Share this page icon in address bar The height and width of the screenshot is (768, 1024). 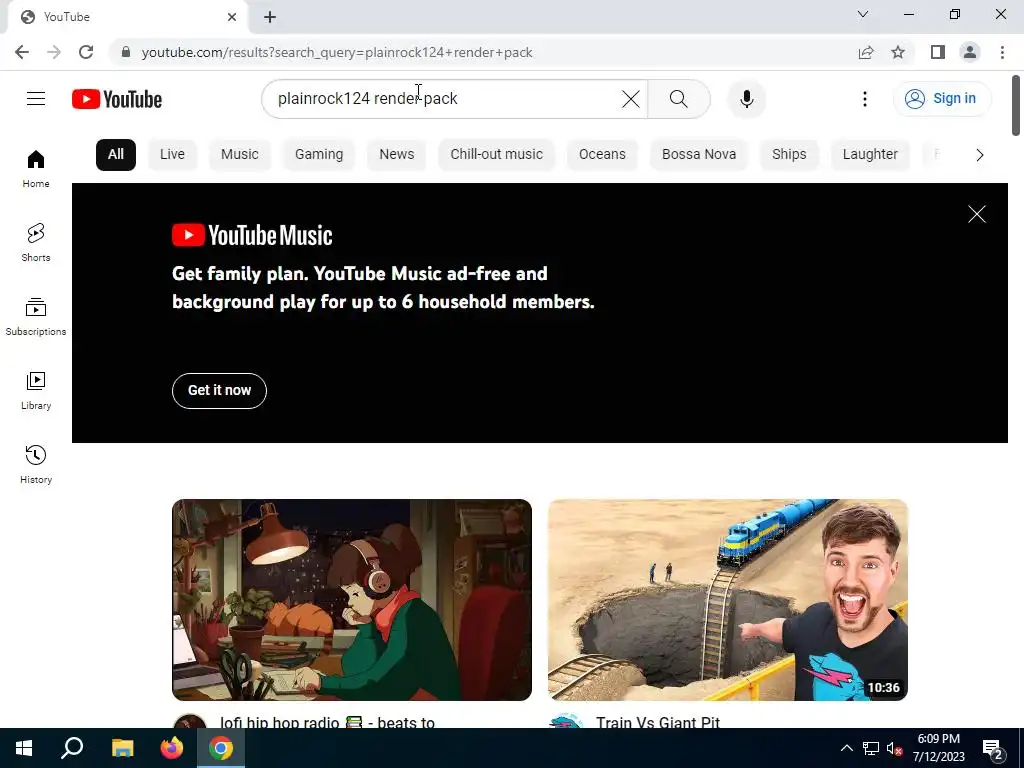(866, 52)
